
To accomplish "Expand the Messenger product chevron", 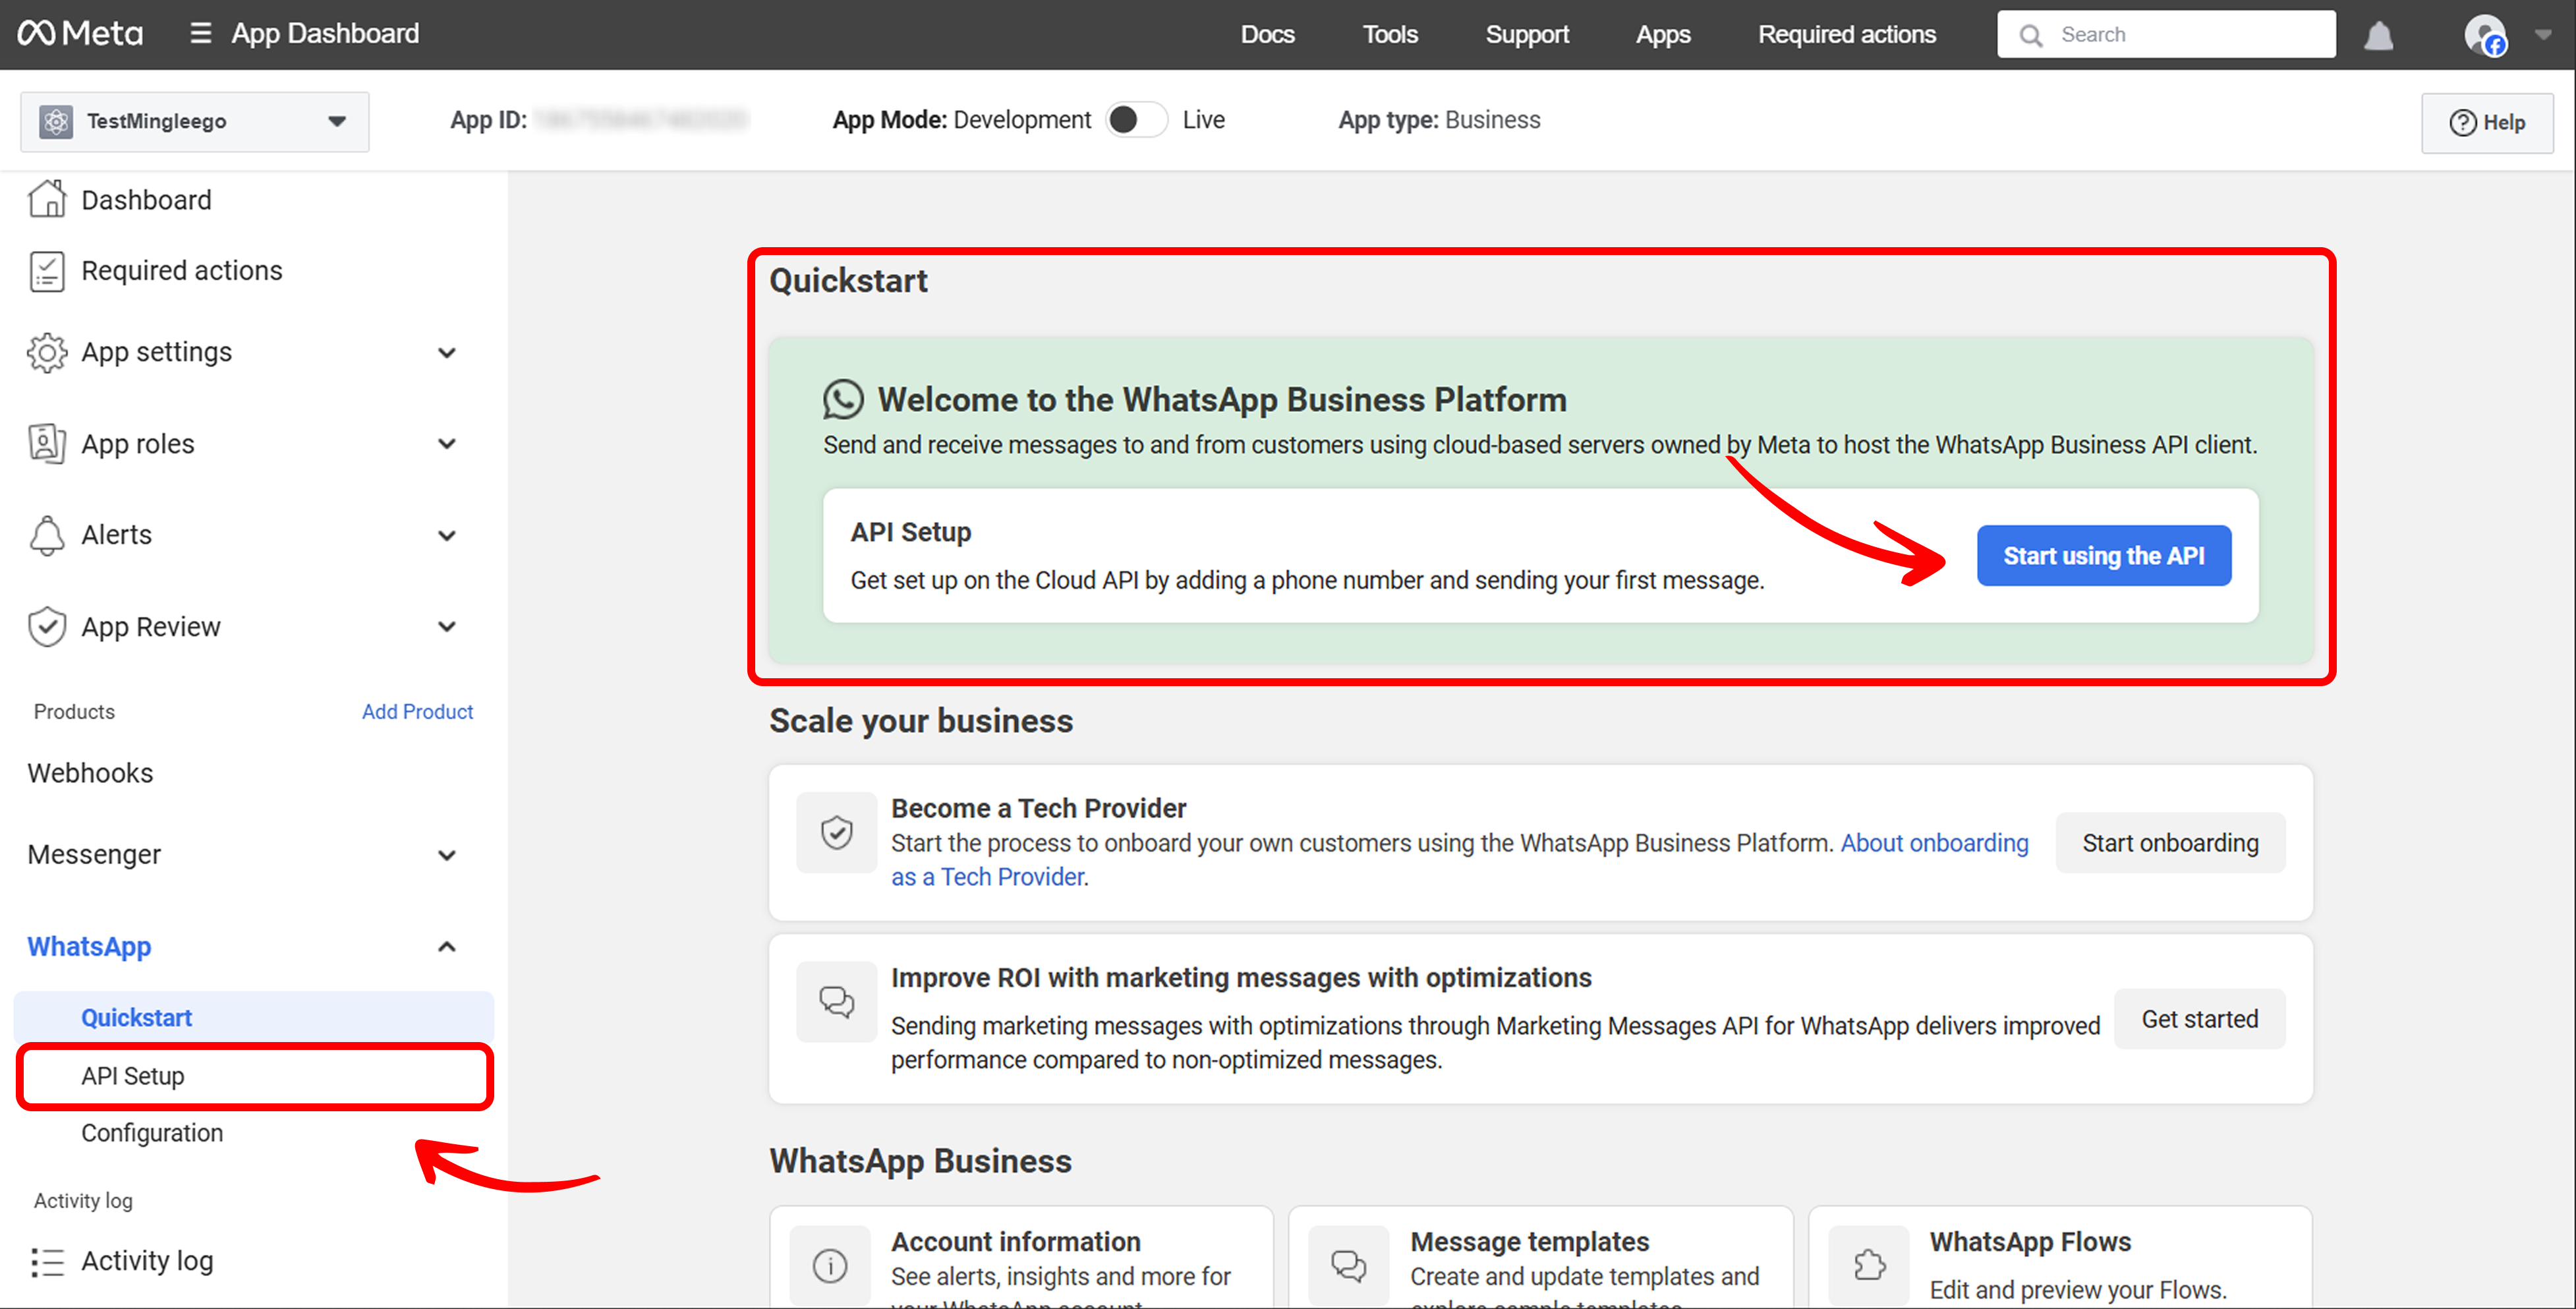I will [447, 856].
